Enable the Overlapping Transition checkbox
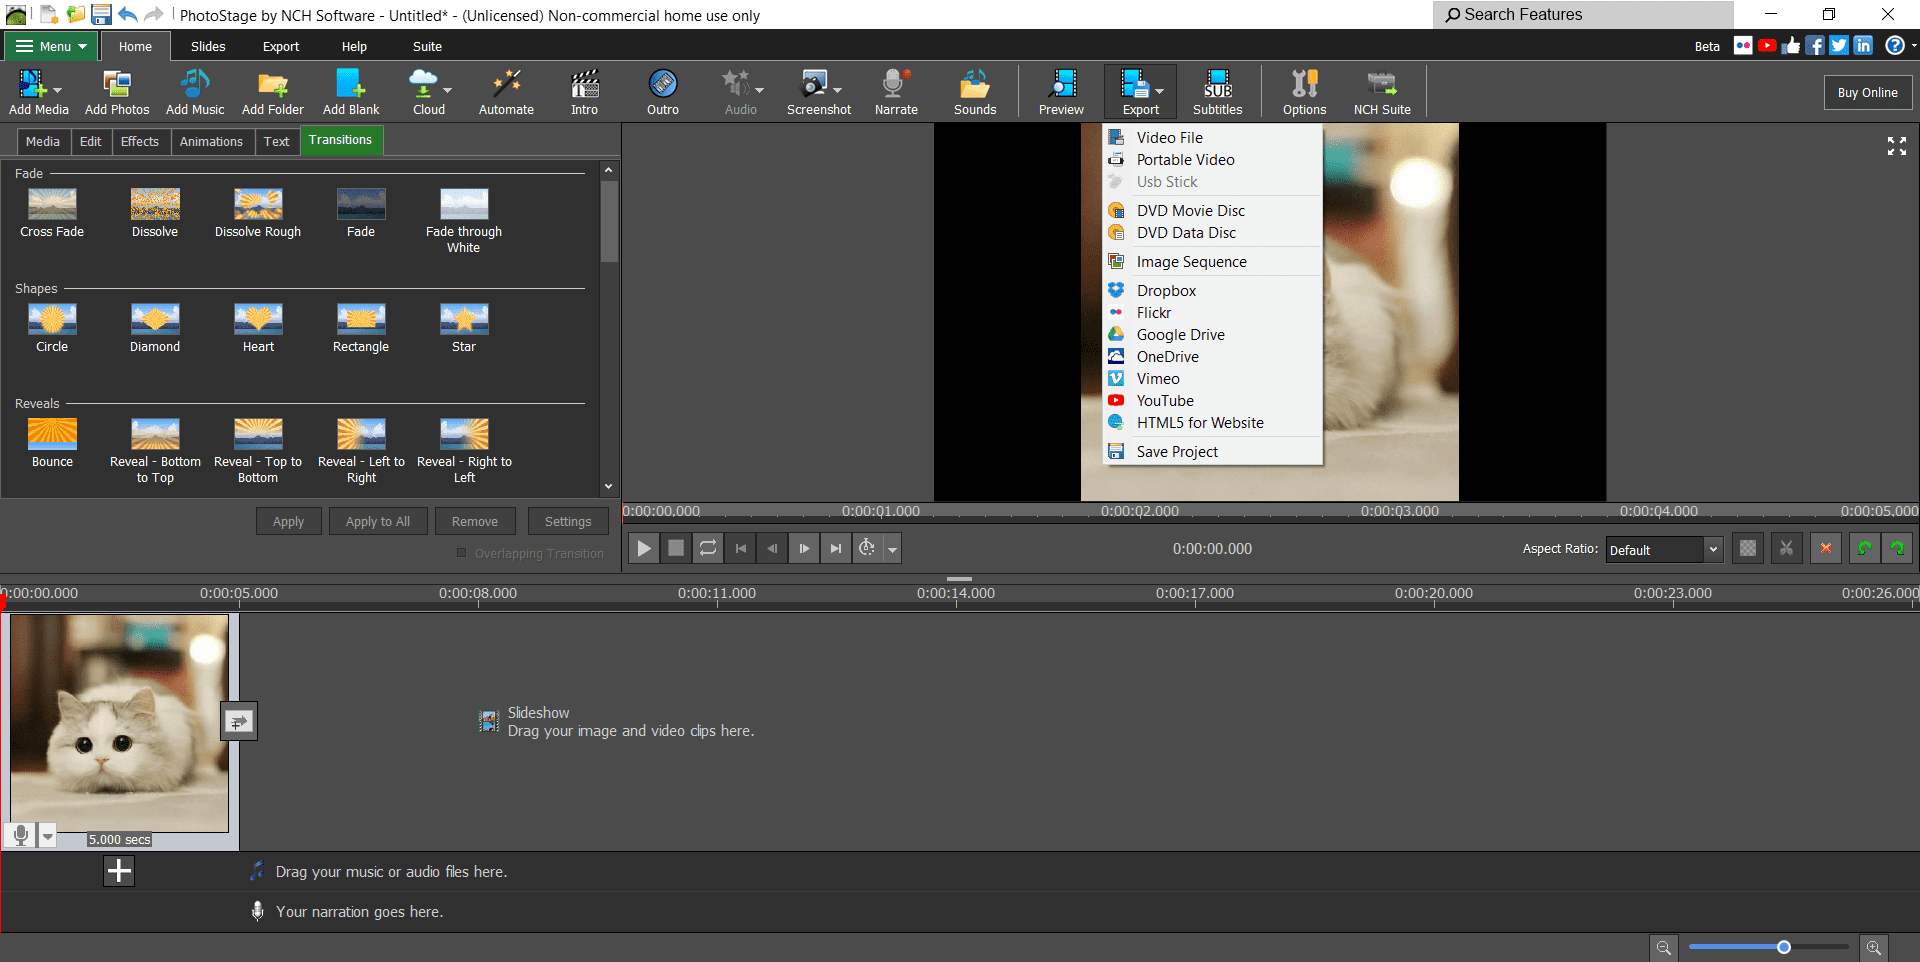The width and height of the screenshot is (1920, 962). point(462,553)
